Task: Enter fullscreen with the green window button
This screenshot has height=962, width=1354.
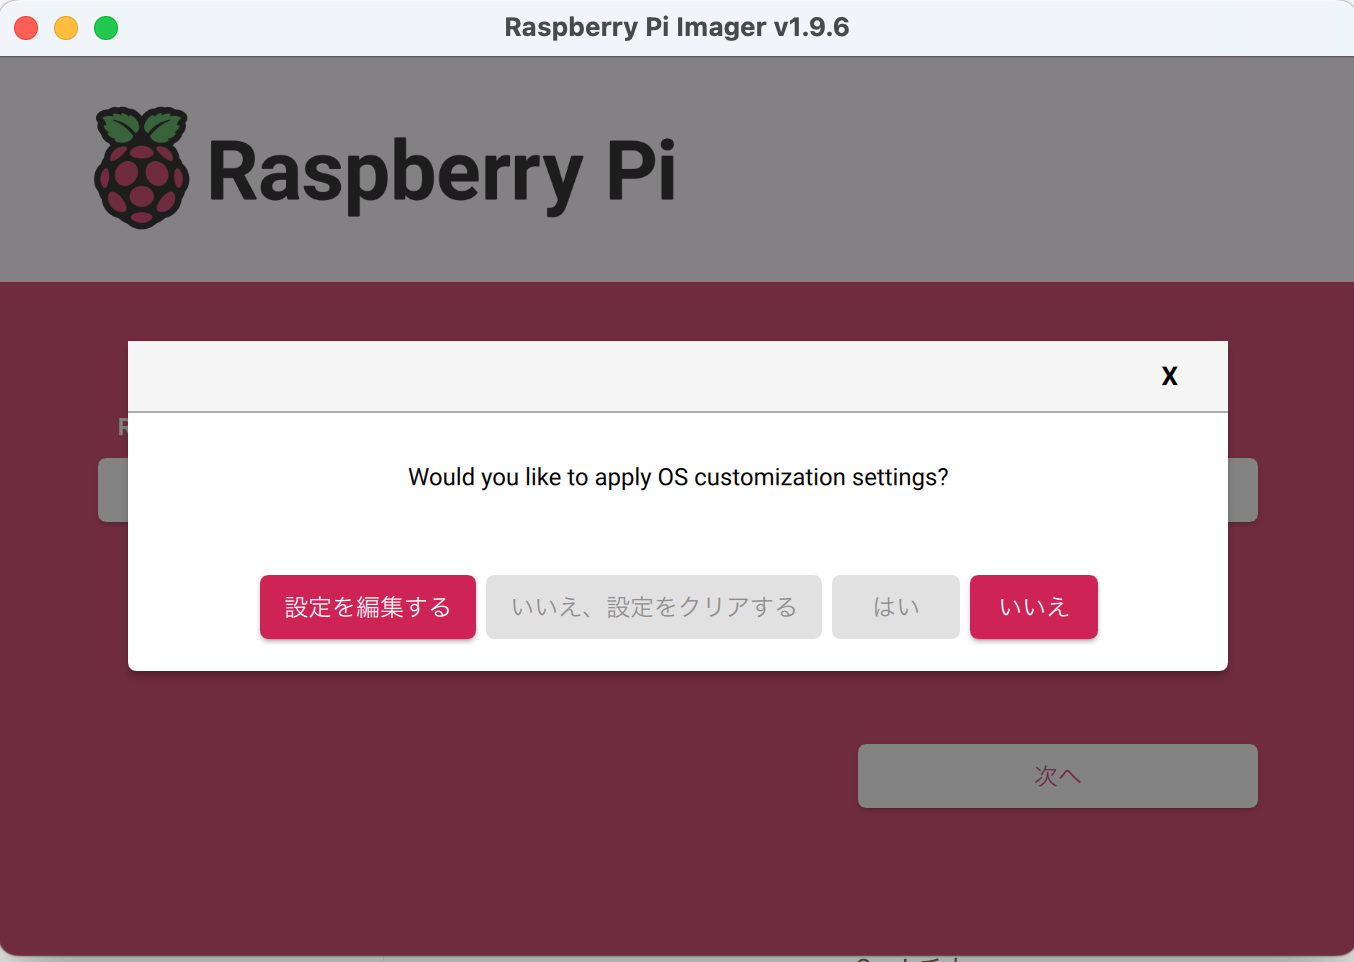Action: point(106,28)
